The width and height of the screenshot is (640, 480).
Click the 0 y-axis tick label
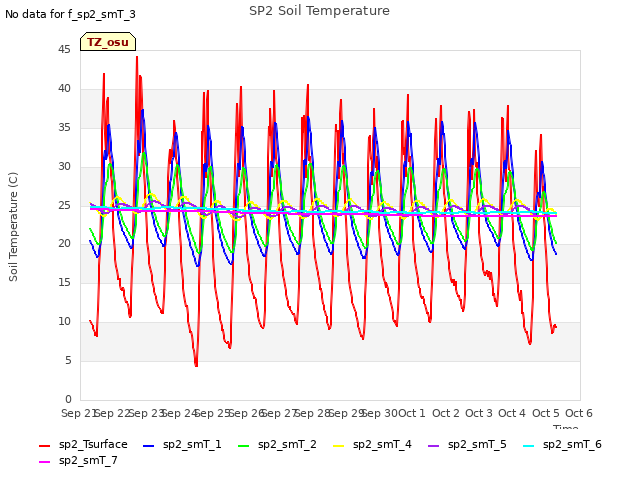click(68, 399)
